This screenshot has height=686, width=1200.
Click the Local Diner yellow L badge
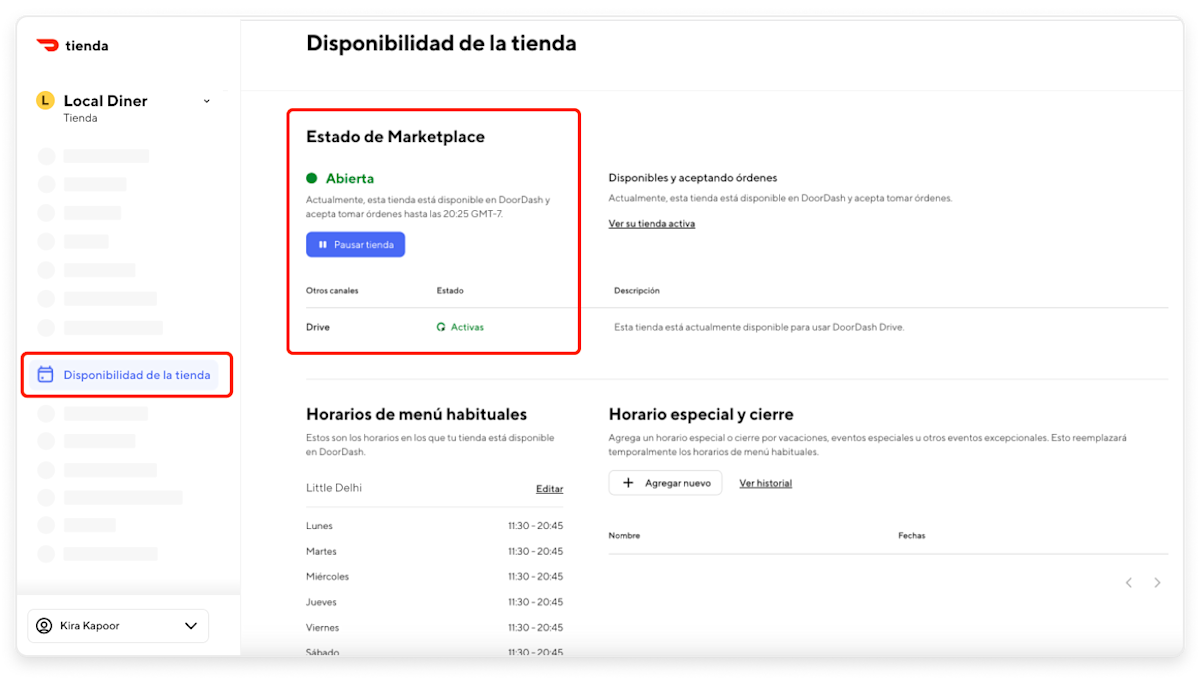pyautogui.click(x=44, y=100)
